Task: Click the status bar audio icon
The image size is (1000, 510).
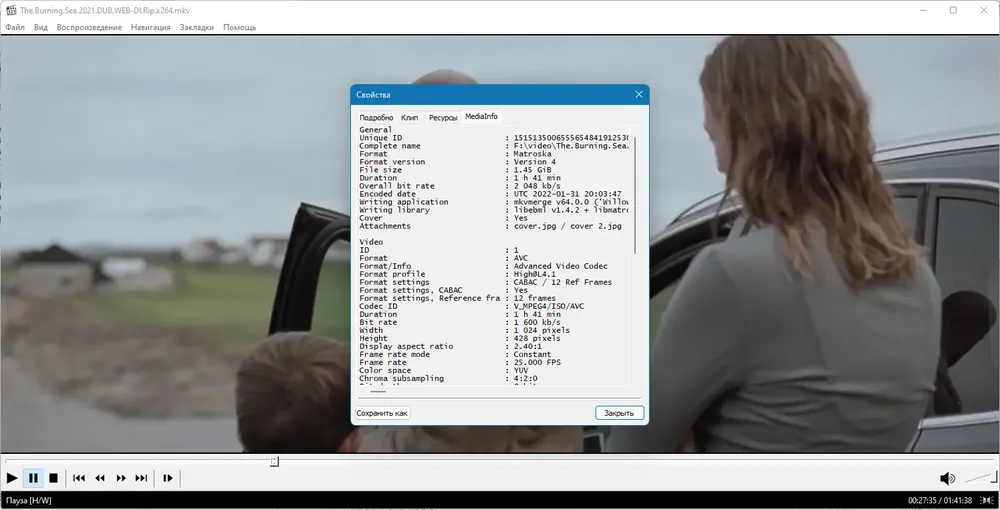Action: pyautogui.click(x=987, y=500)
